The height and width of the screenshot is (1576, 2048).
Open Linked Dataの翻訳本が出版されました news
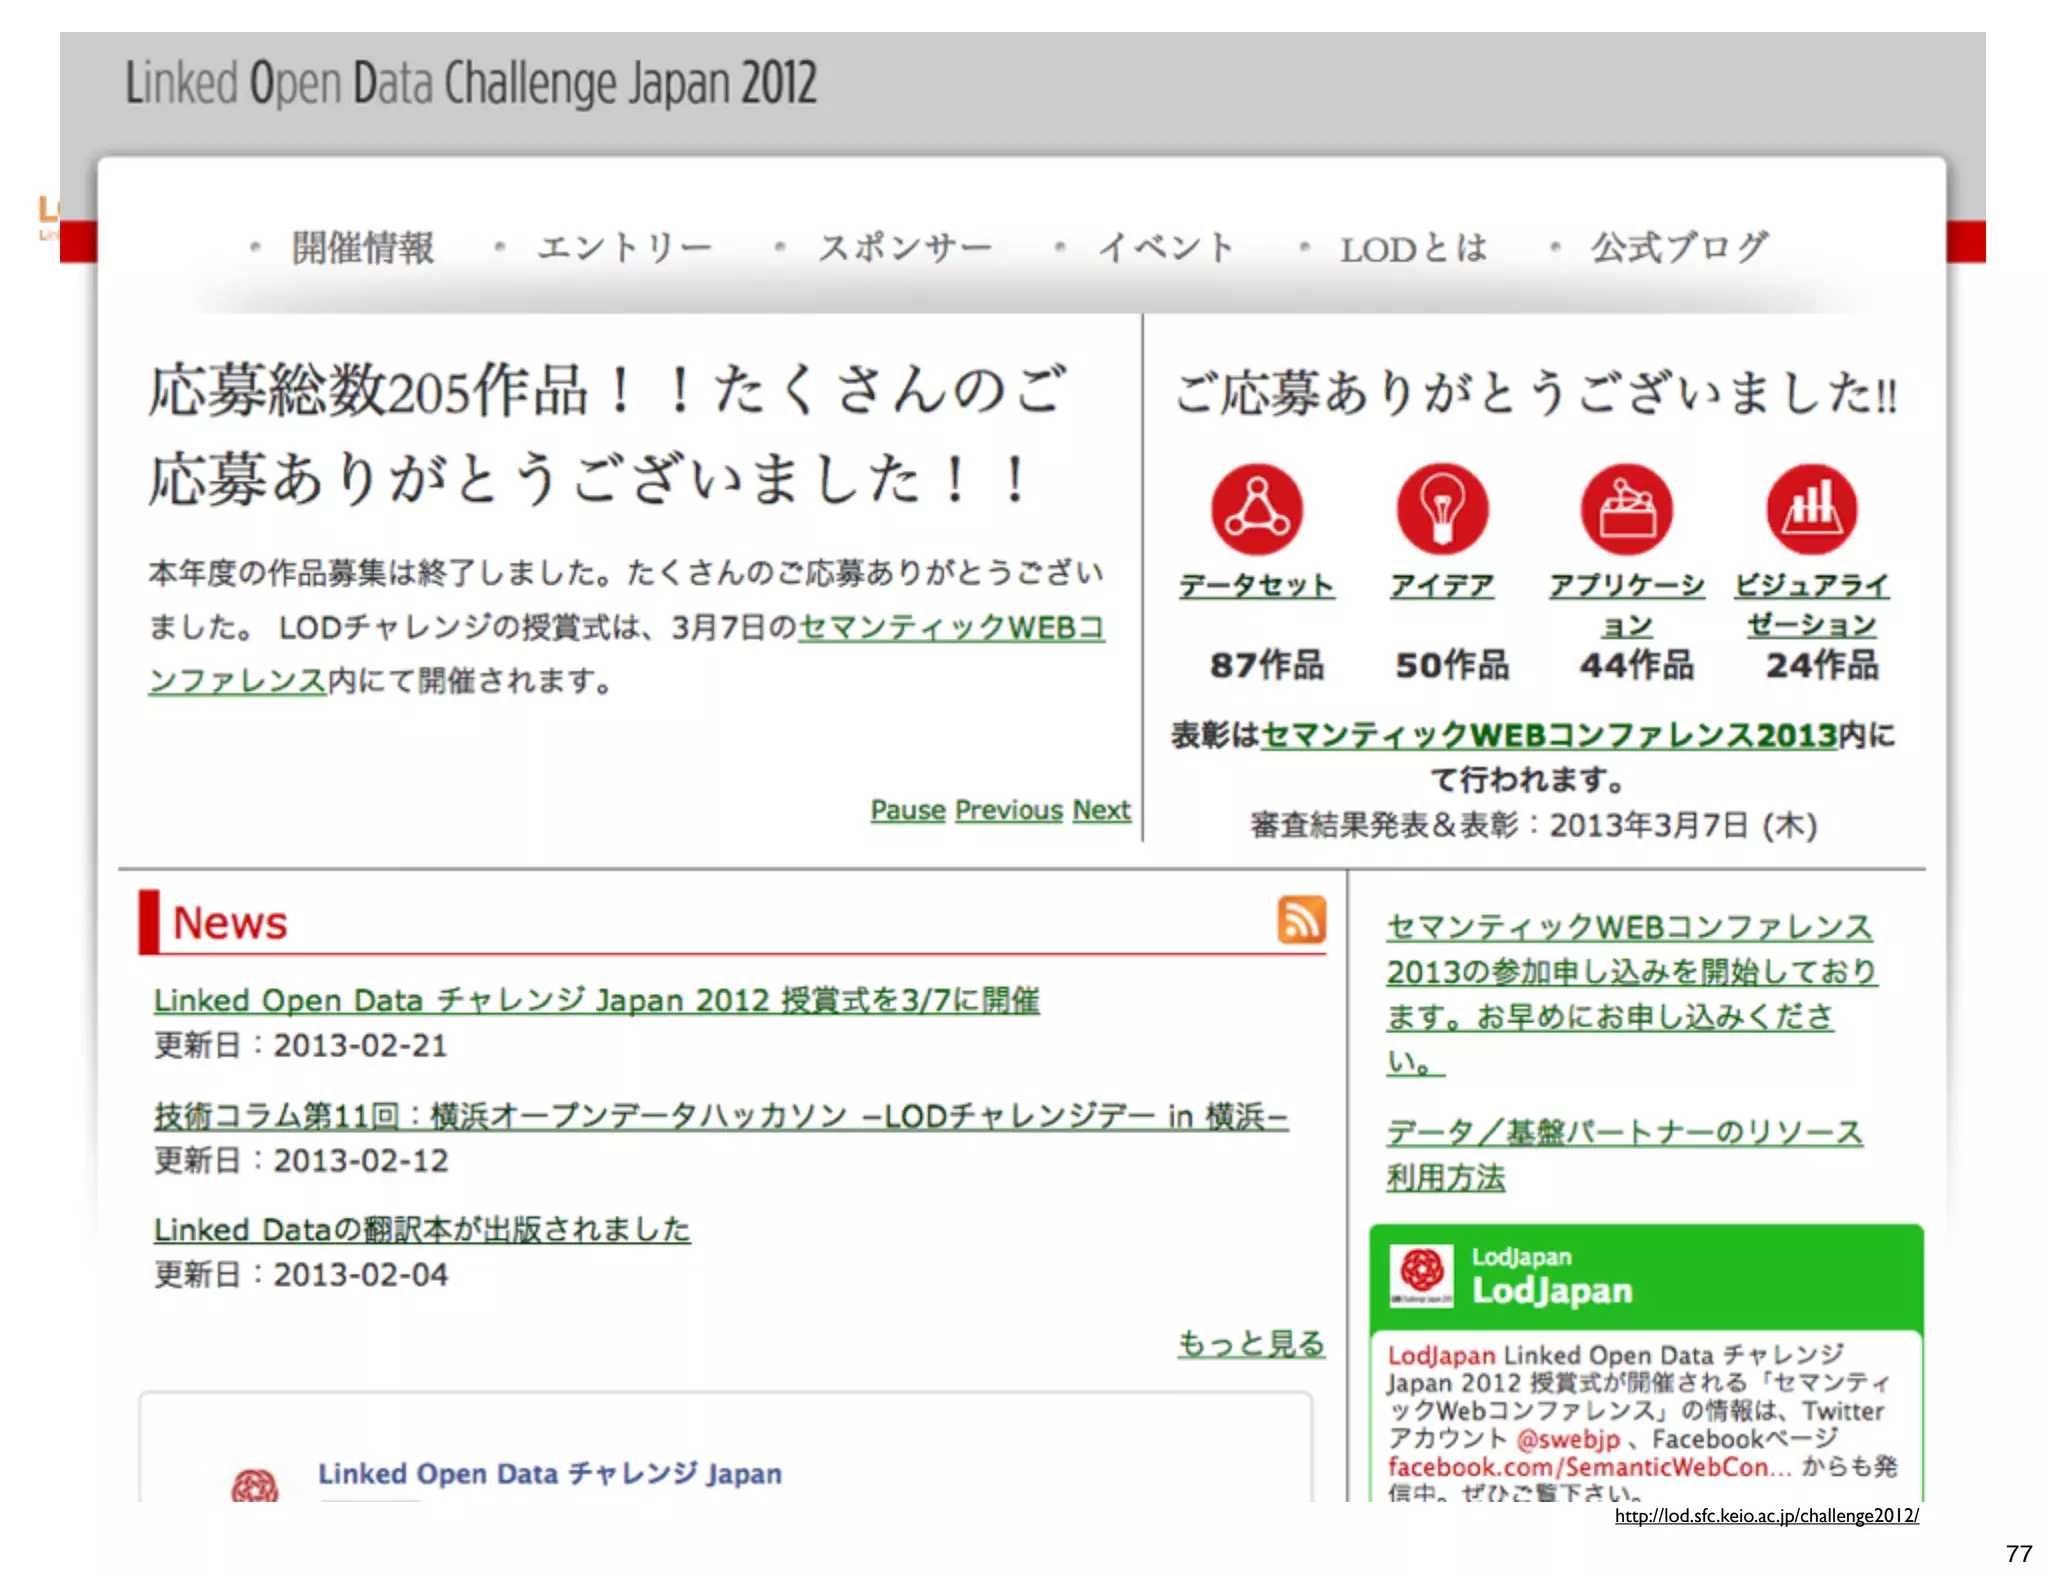pos(422,1229)
